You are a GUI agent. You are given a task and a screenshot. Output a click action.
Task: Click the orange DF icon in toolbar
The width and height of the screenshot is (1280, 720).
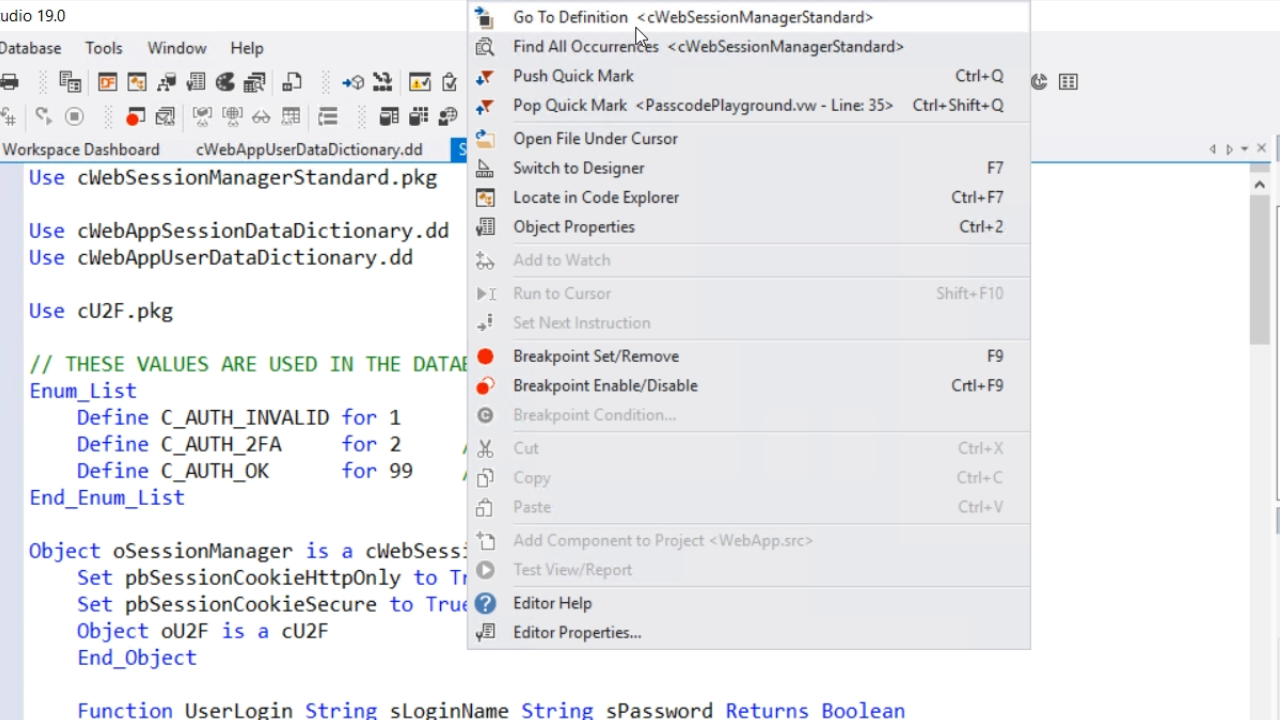pos(107,82)
